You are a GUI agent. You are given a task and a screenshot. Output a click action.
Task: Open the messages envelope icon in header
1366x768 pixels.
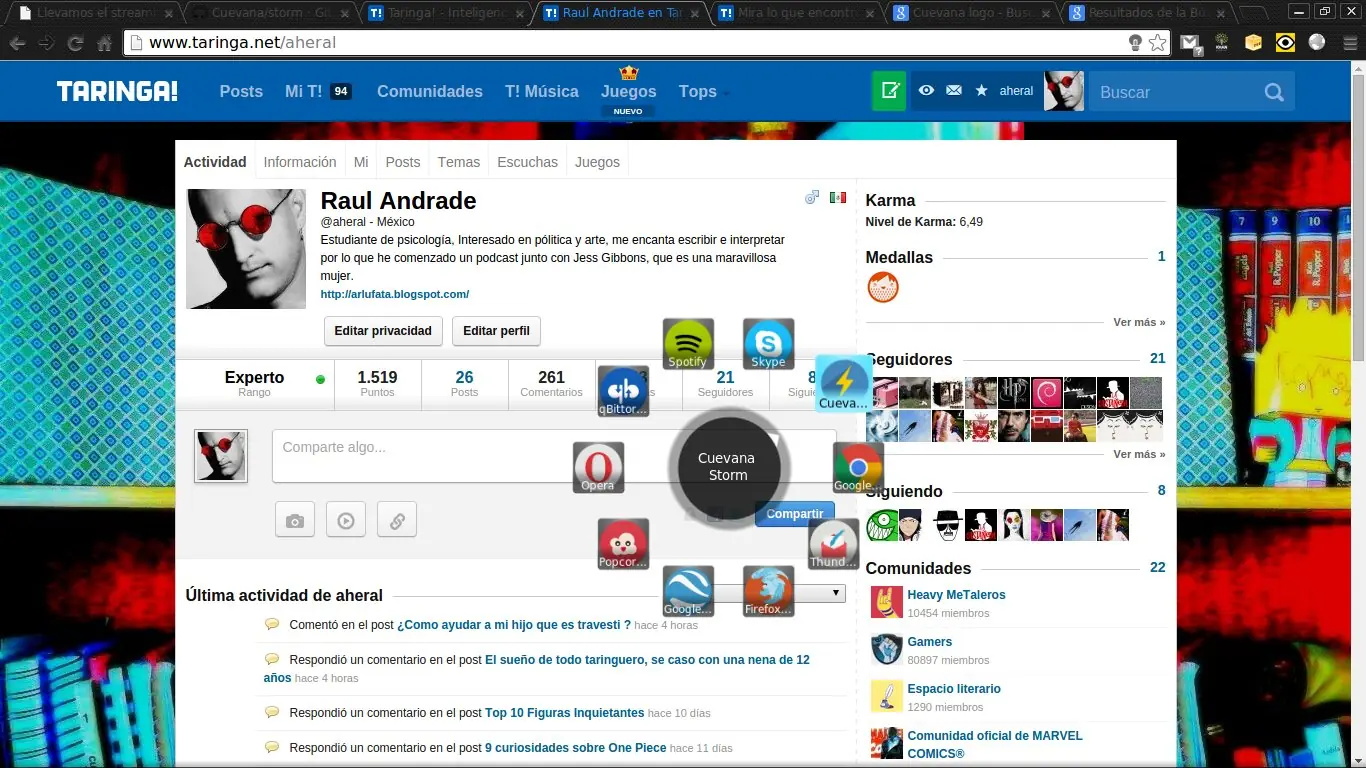pos(954,91)
